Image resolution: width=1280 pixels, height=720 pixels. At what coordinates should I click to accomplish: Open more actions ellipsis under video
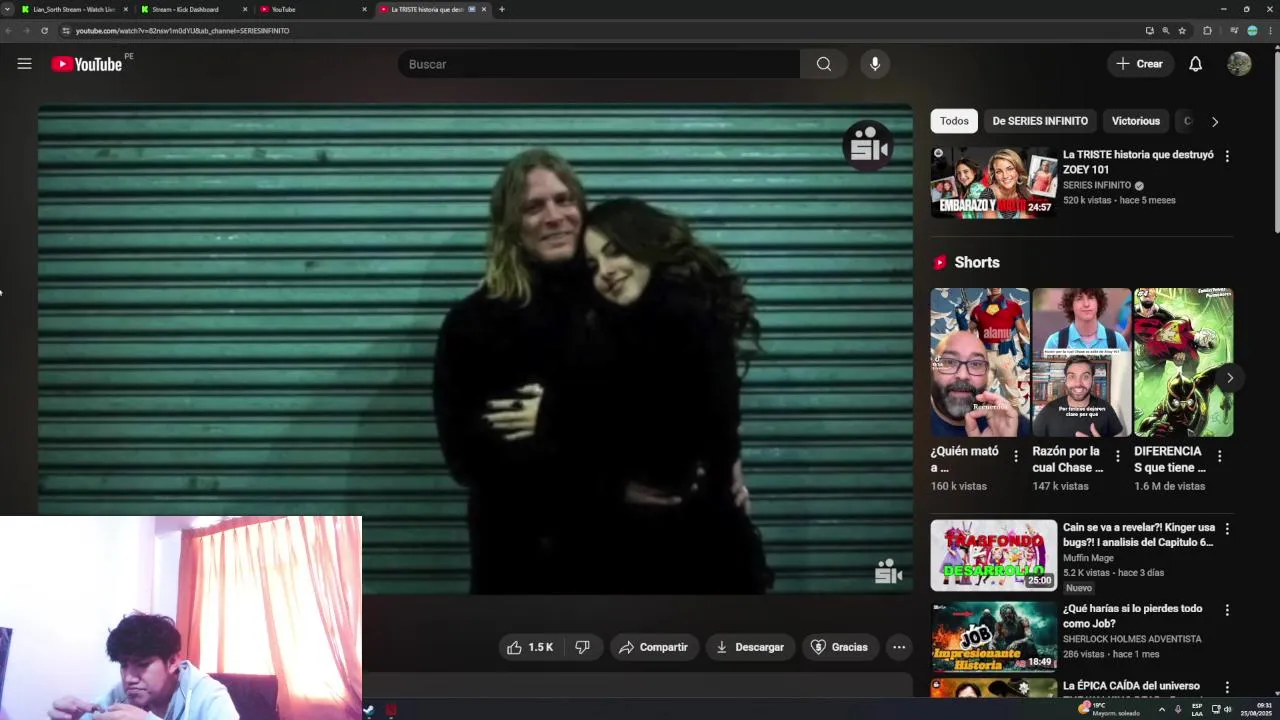point(899,647)
